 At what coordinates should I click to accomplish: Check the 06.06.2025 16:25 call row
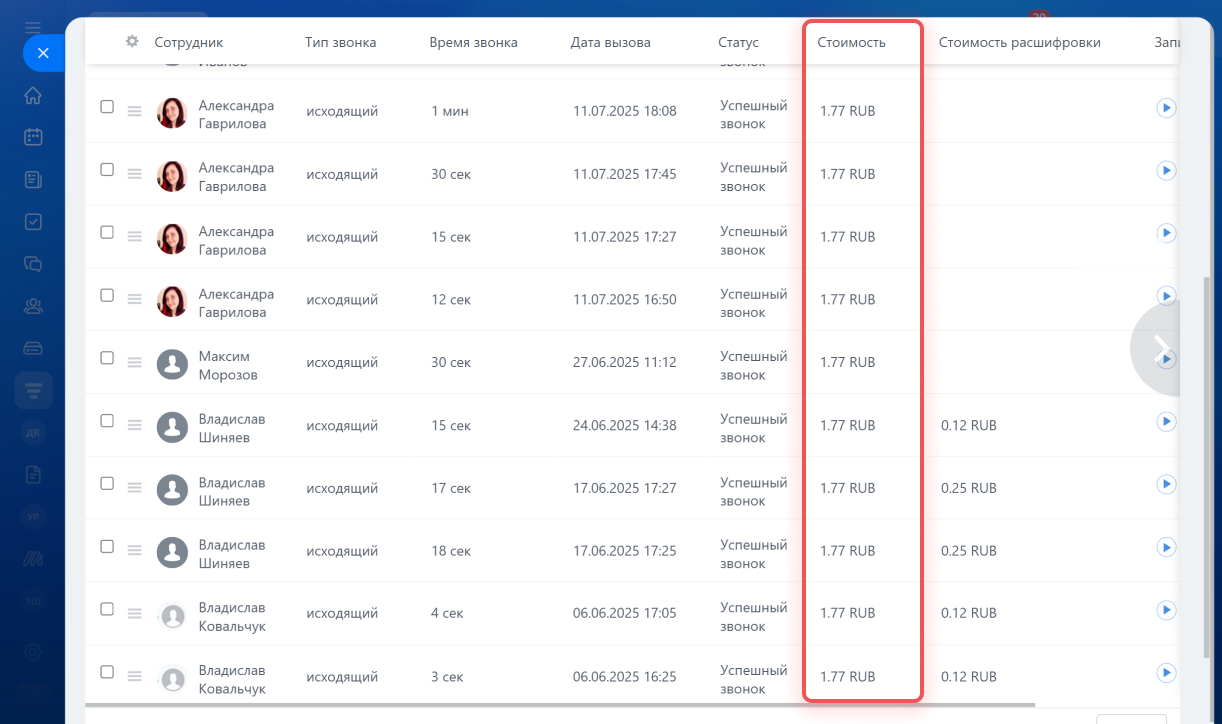tap(107, 672)
